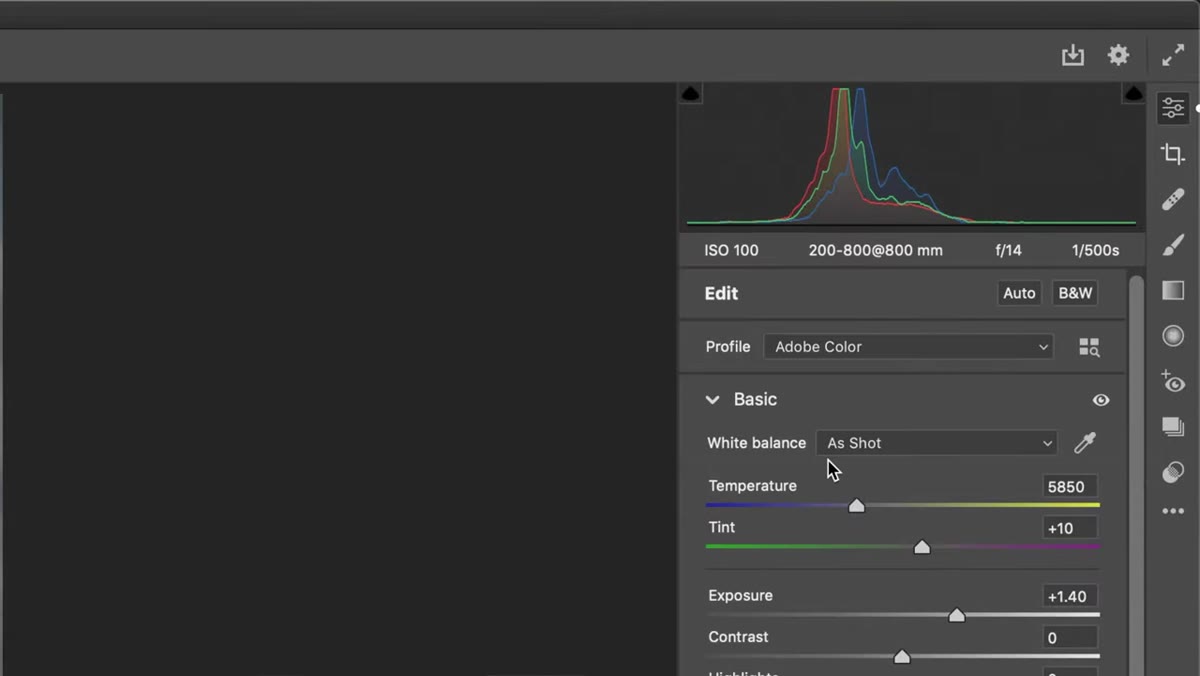Click the RGB histogram graph
Screen dimensions: 1200x676
coord(911,156)
